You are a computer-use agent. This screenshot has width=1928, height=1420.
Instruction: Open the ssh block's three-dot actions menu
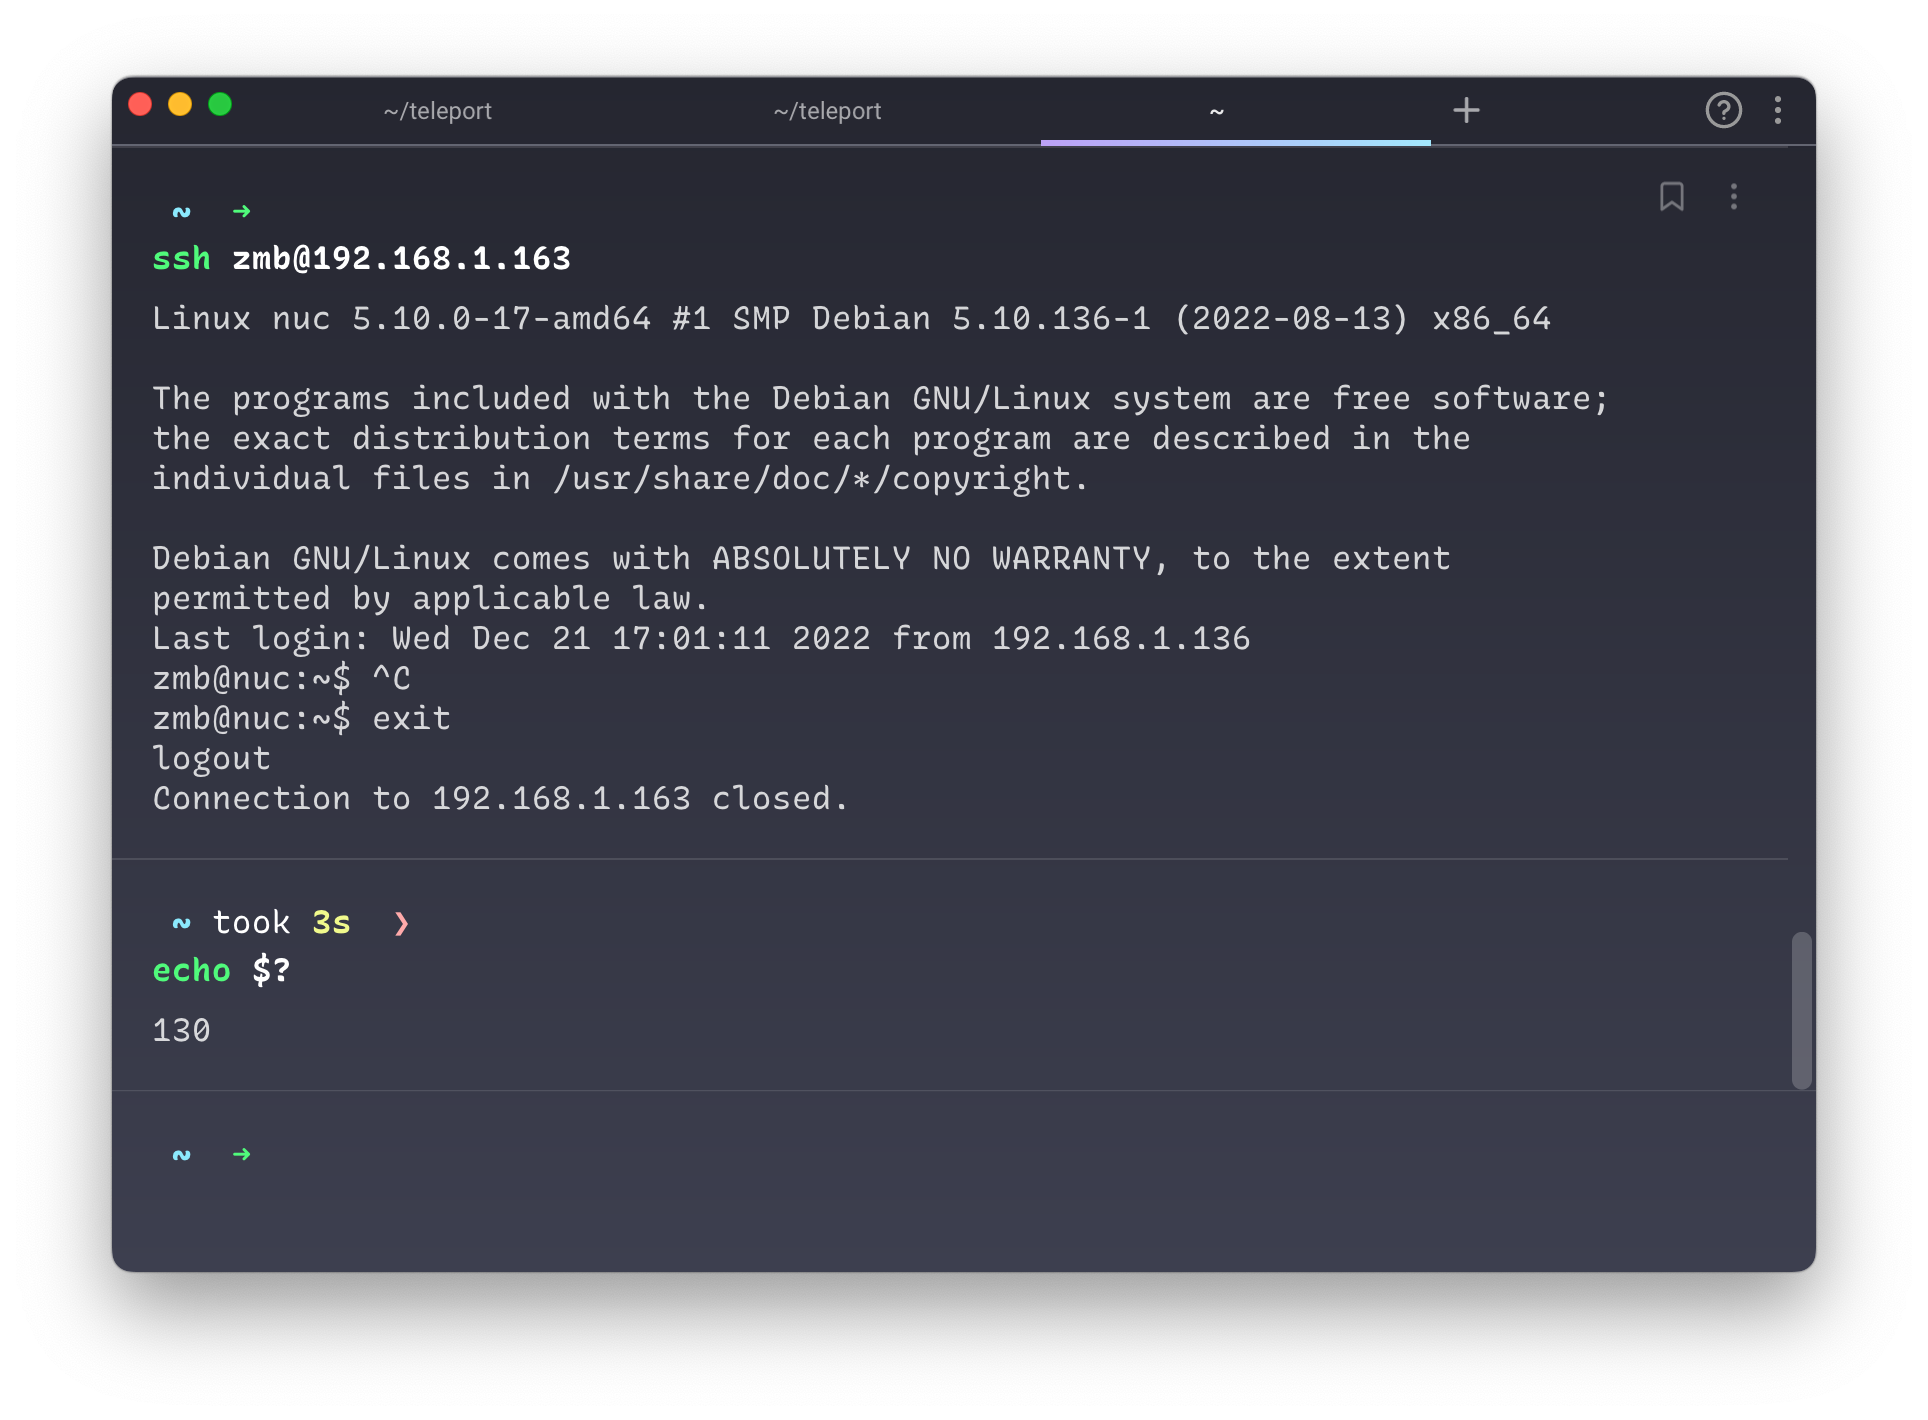click(1734, 197)
